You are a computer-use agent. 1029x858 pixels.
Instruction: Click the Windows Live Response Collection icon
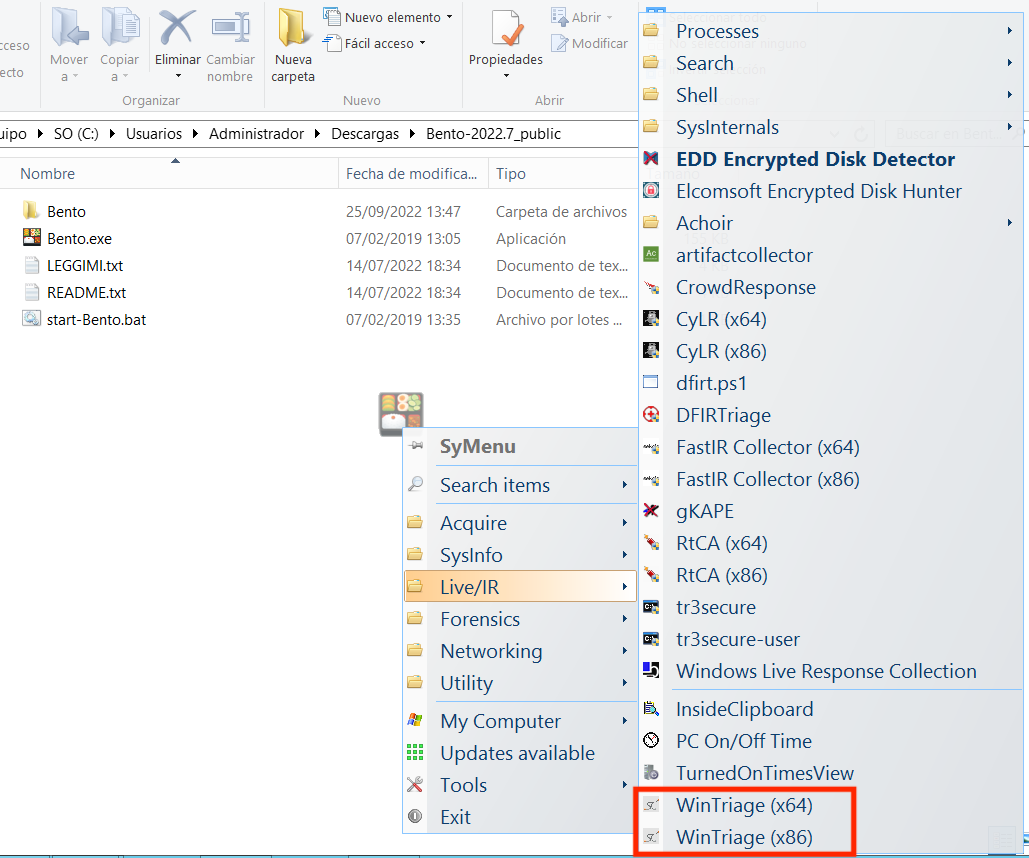pyautogui.click(x=651, y=670)
